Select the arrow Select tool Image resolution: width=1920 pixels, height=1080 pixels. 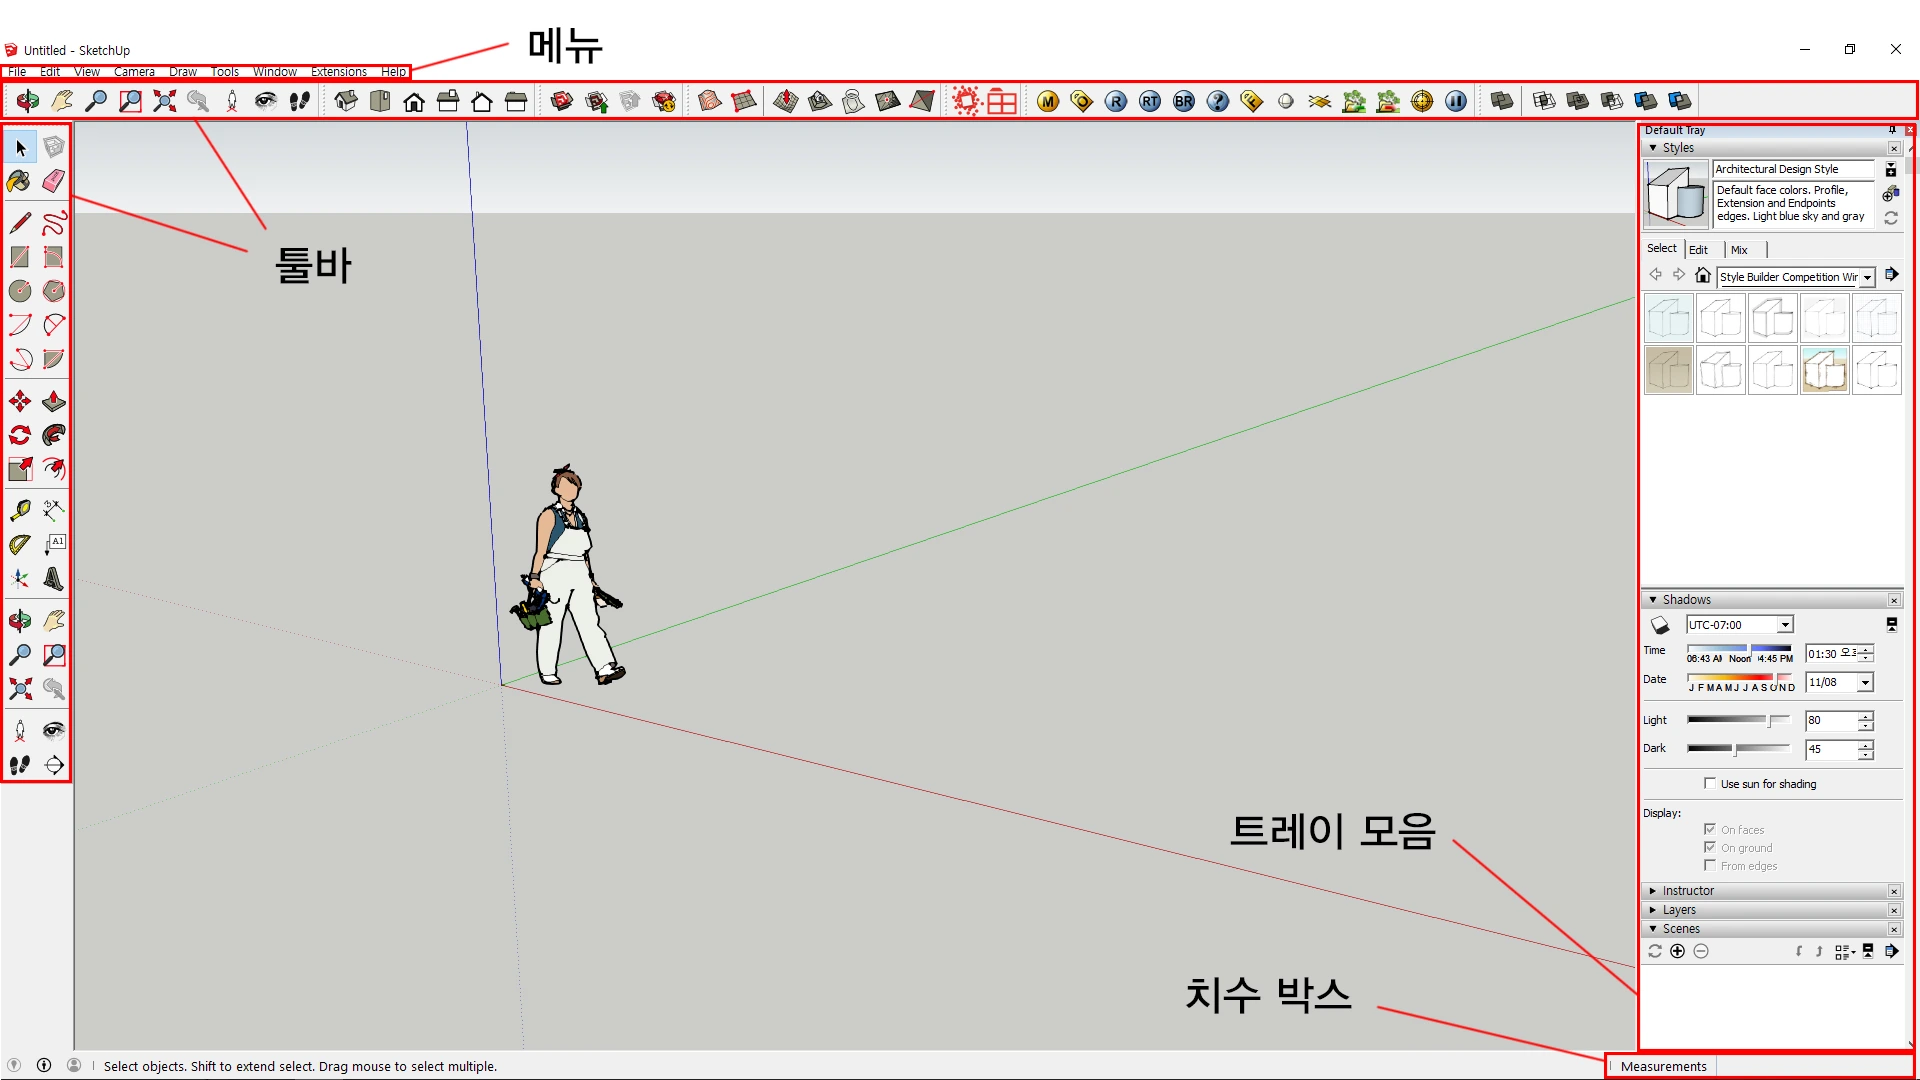coord(20,148)
